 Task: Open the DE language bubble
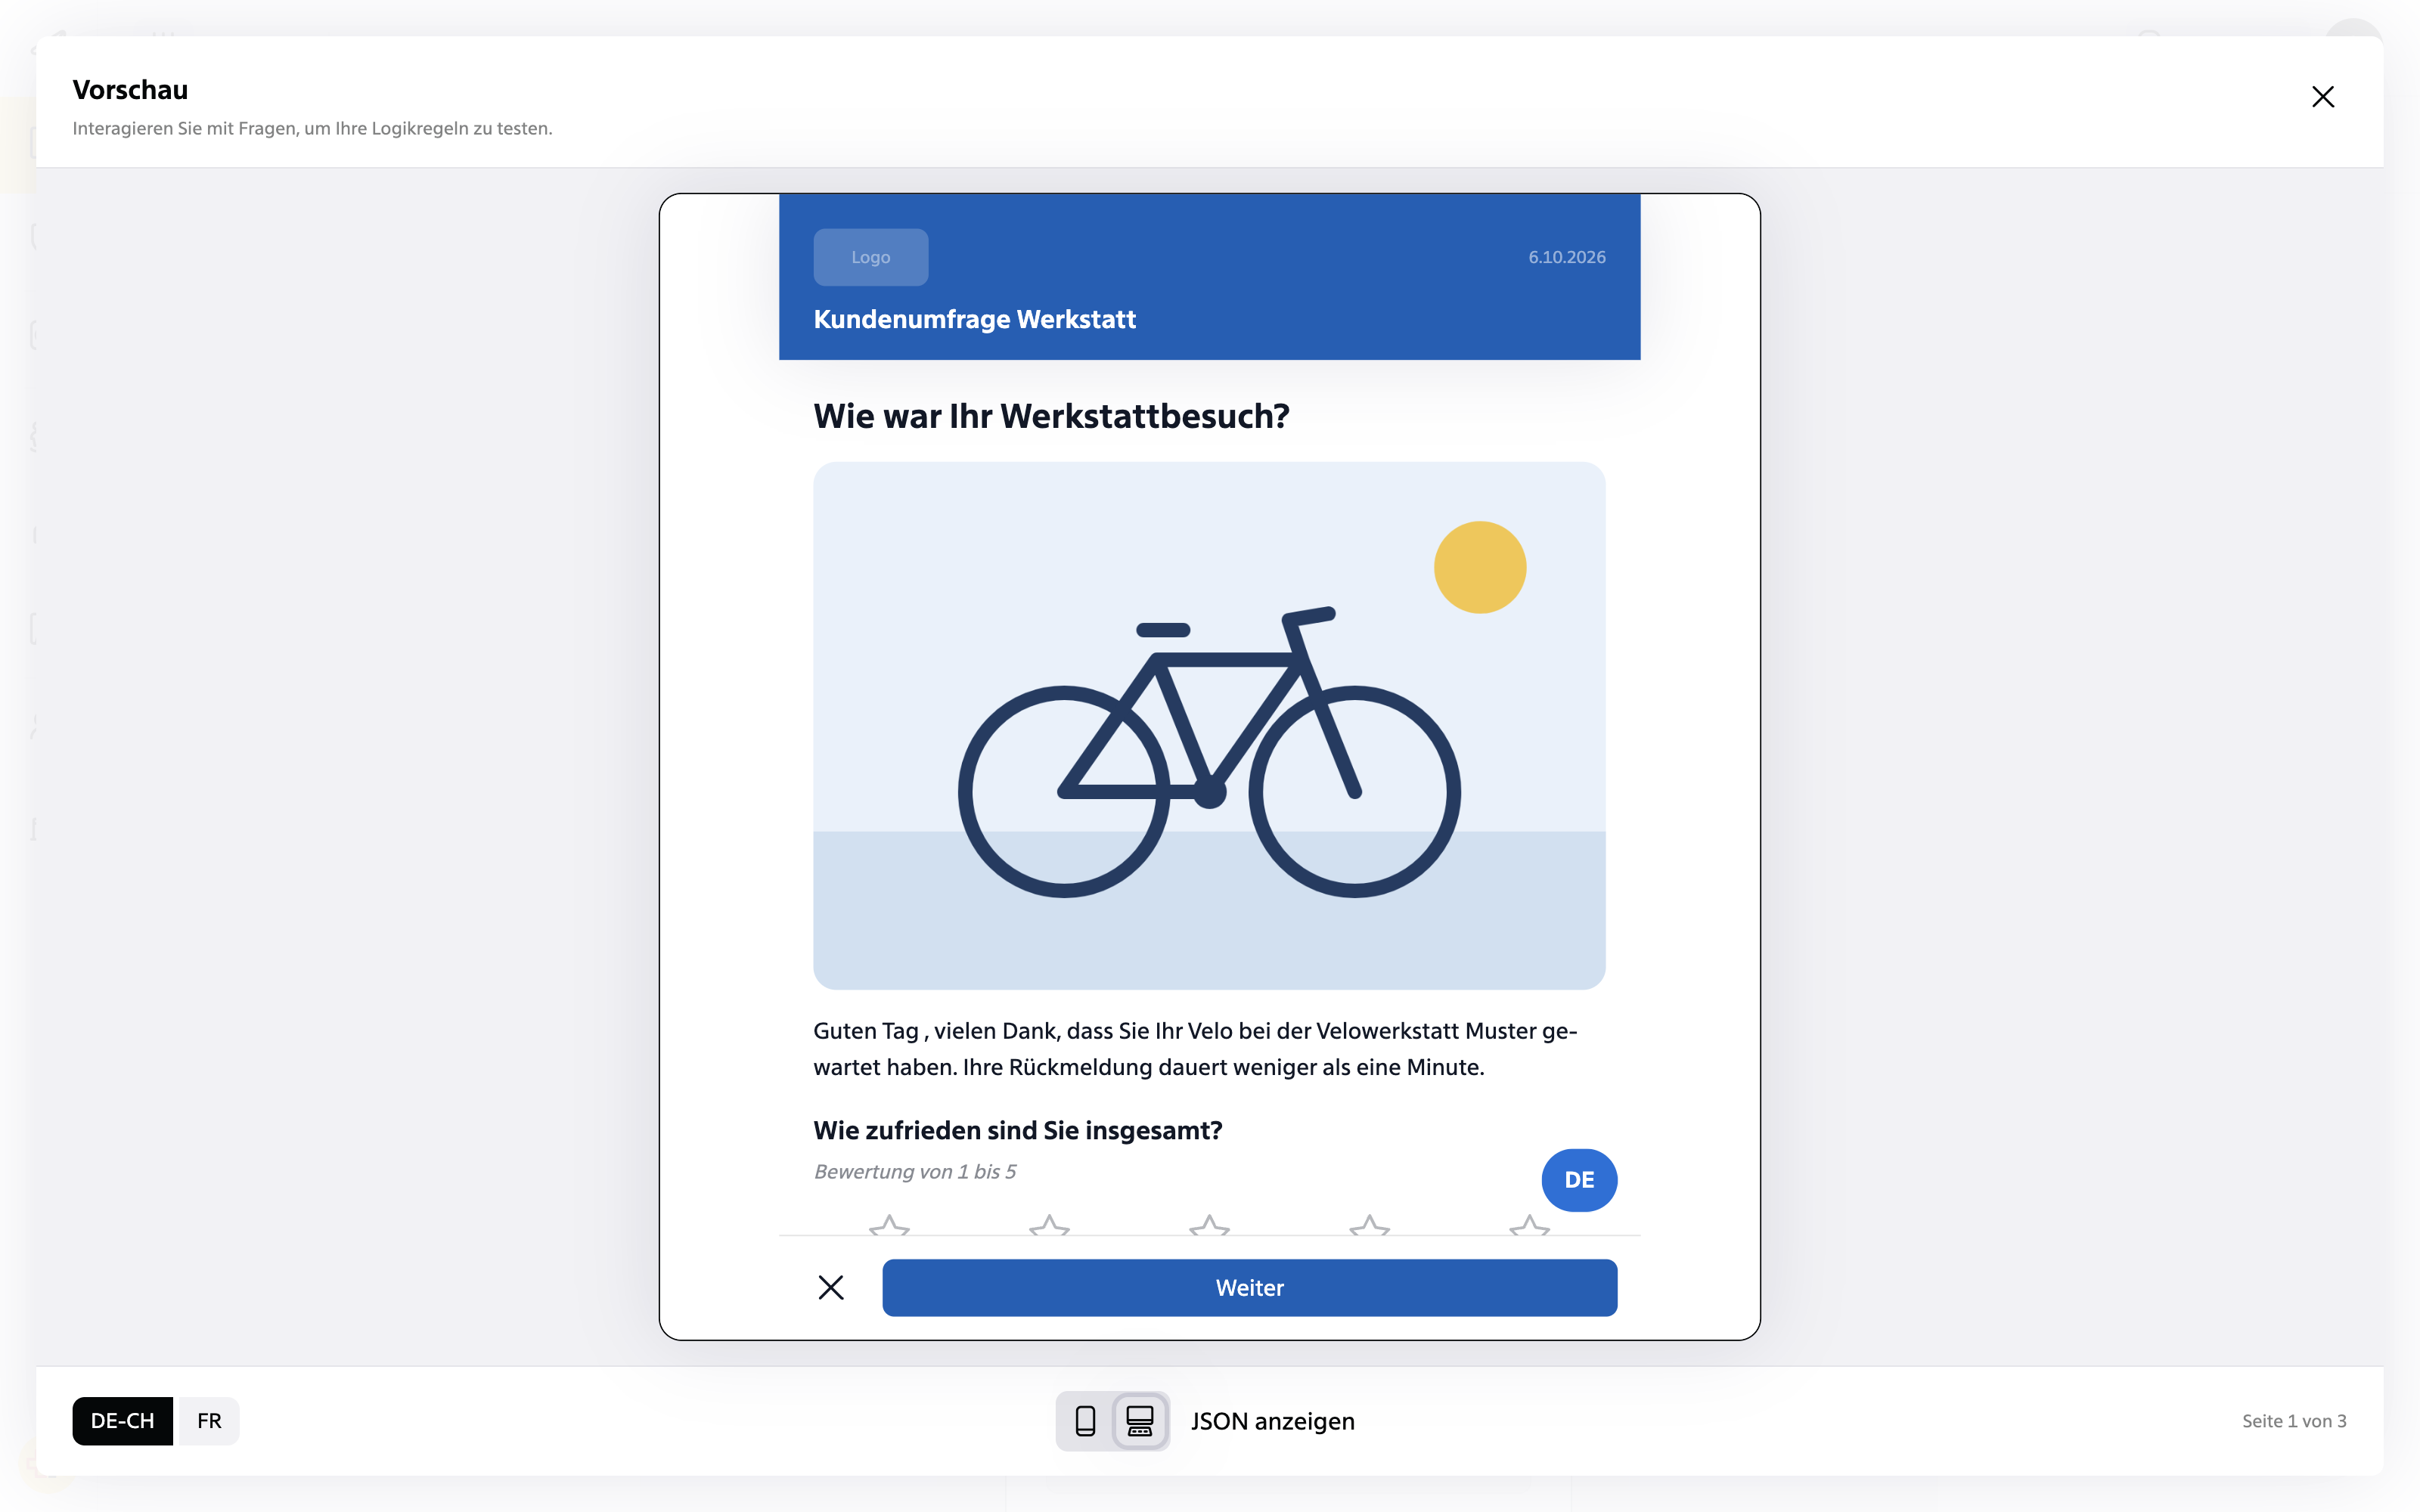point(1579,1180)
